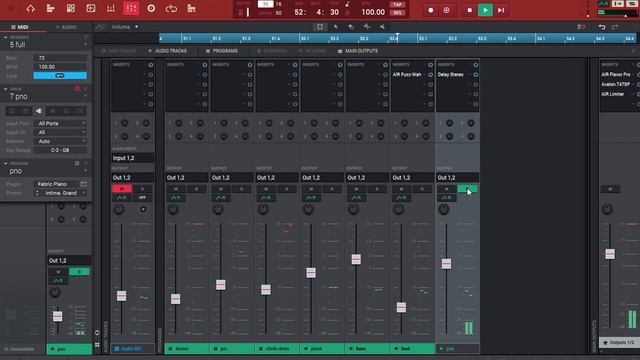Image resolution: width=640 pixels, height=360 pixels.
Task: Select the marquee selection tool in secondary toolbar
Action: [x=320, y=27]
